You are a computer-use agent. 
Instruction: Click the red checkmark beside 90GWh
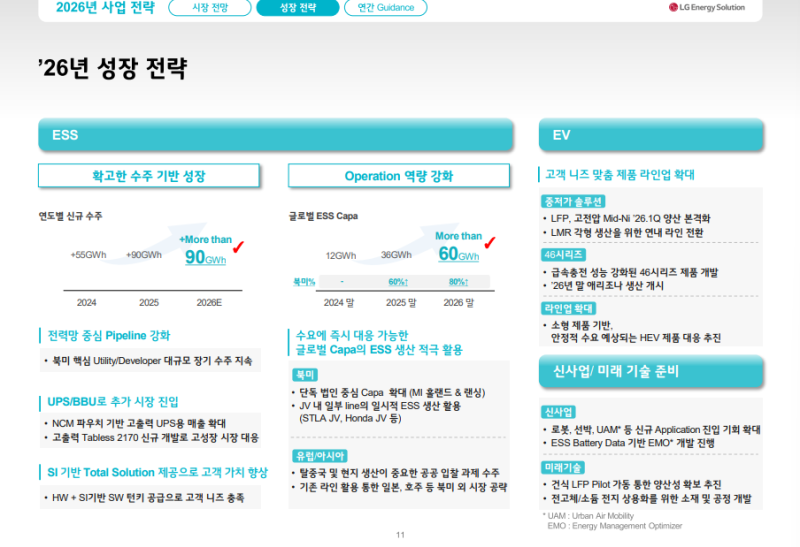pyautogui.click(x=238, y=246)
